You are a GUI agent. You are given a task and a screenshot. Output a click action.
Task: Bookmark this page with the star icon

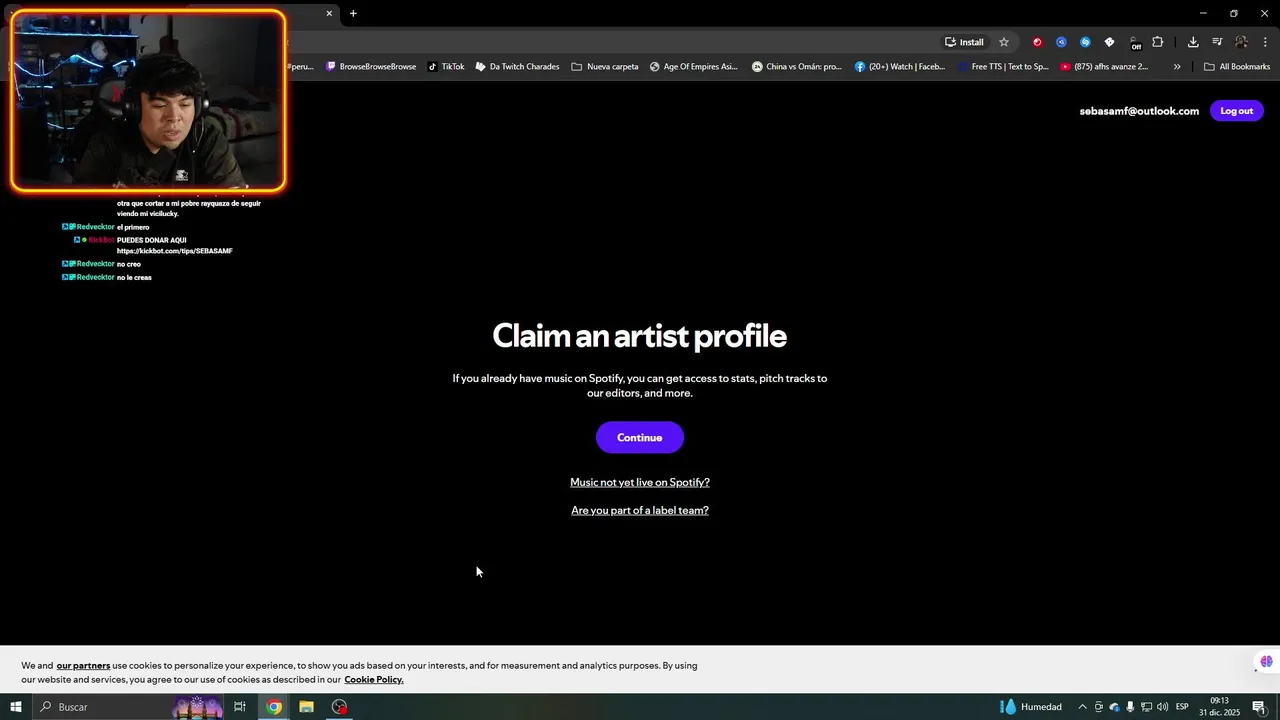(1004, 42)
